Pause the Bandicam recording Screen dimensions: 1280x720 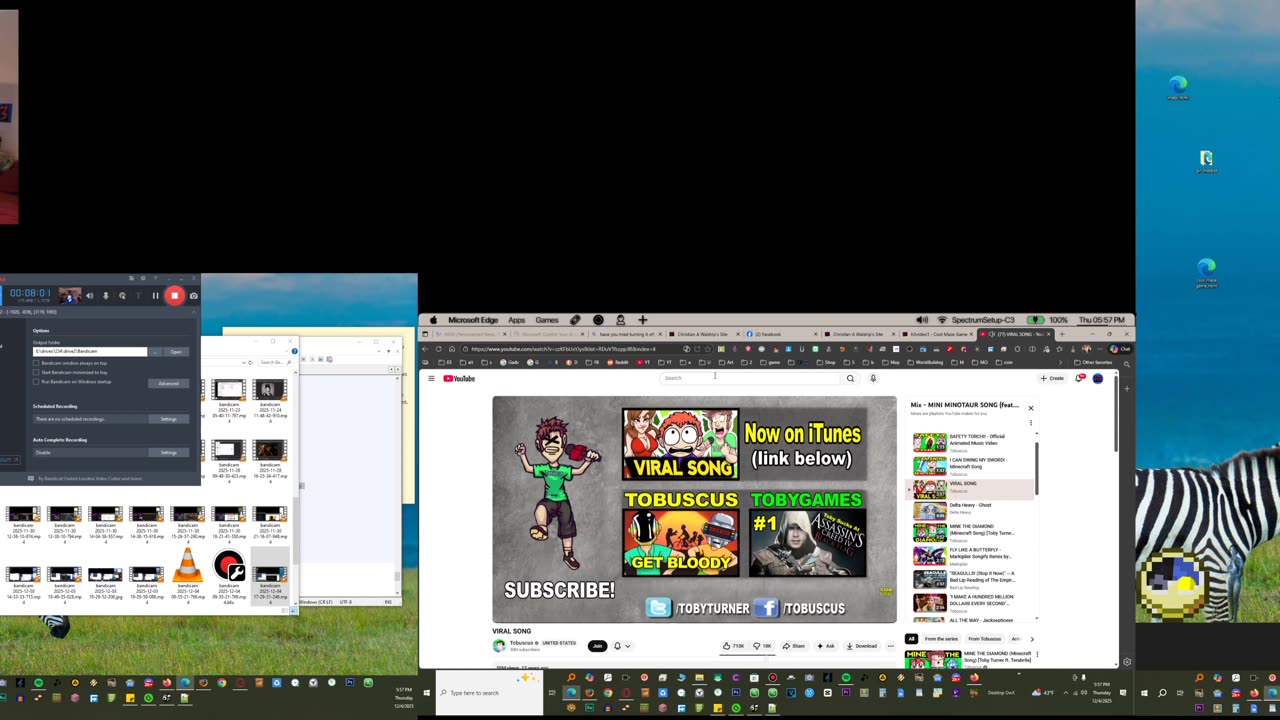(155, 296)
